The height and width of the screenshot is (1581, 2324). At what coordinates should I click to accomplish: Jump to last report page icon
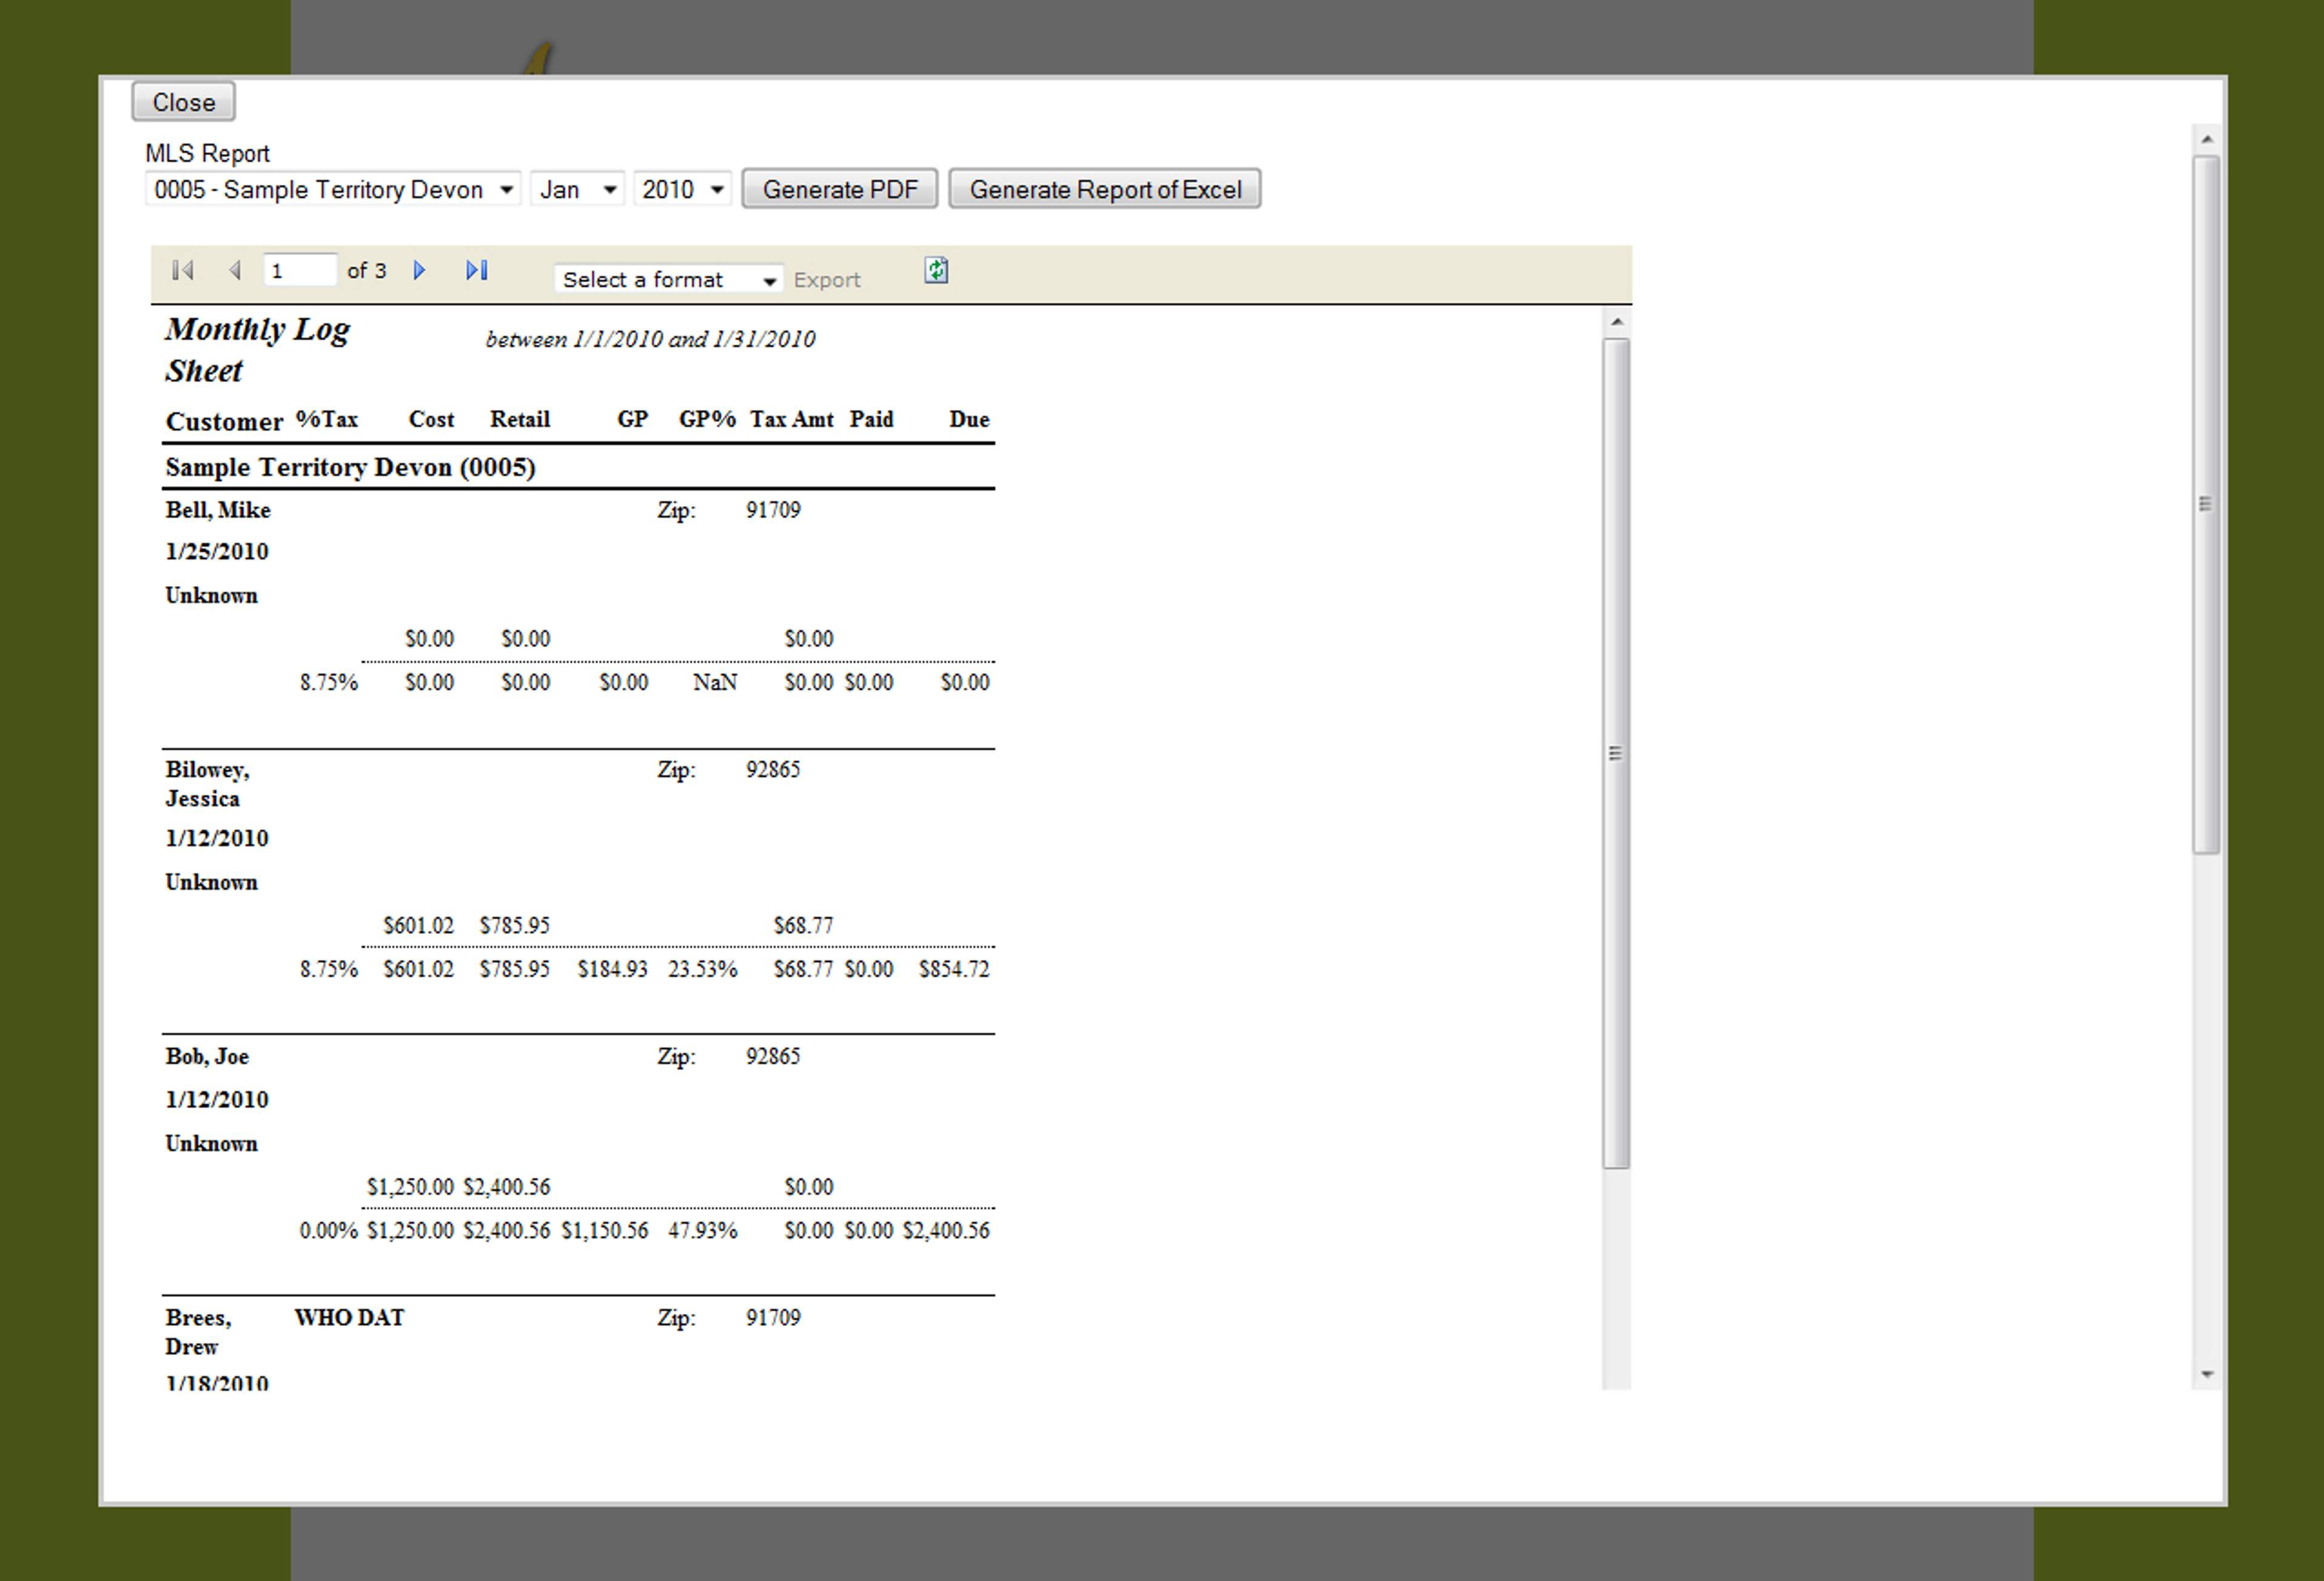(x=476, y=270)
